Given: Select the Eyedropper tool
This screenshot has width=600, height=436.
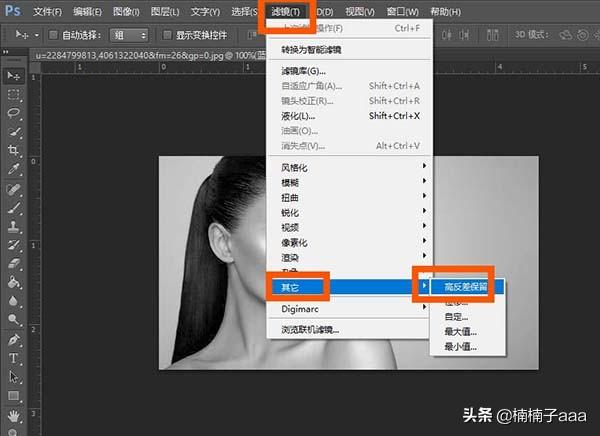Looking at the screenshot, I should [x=14, y=170].
